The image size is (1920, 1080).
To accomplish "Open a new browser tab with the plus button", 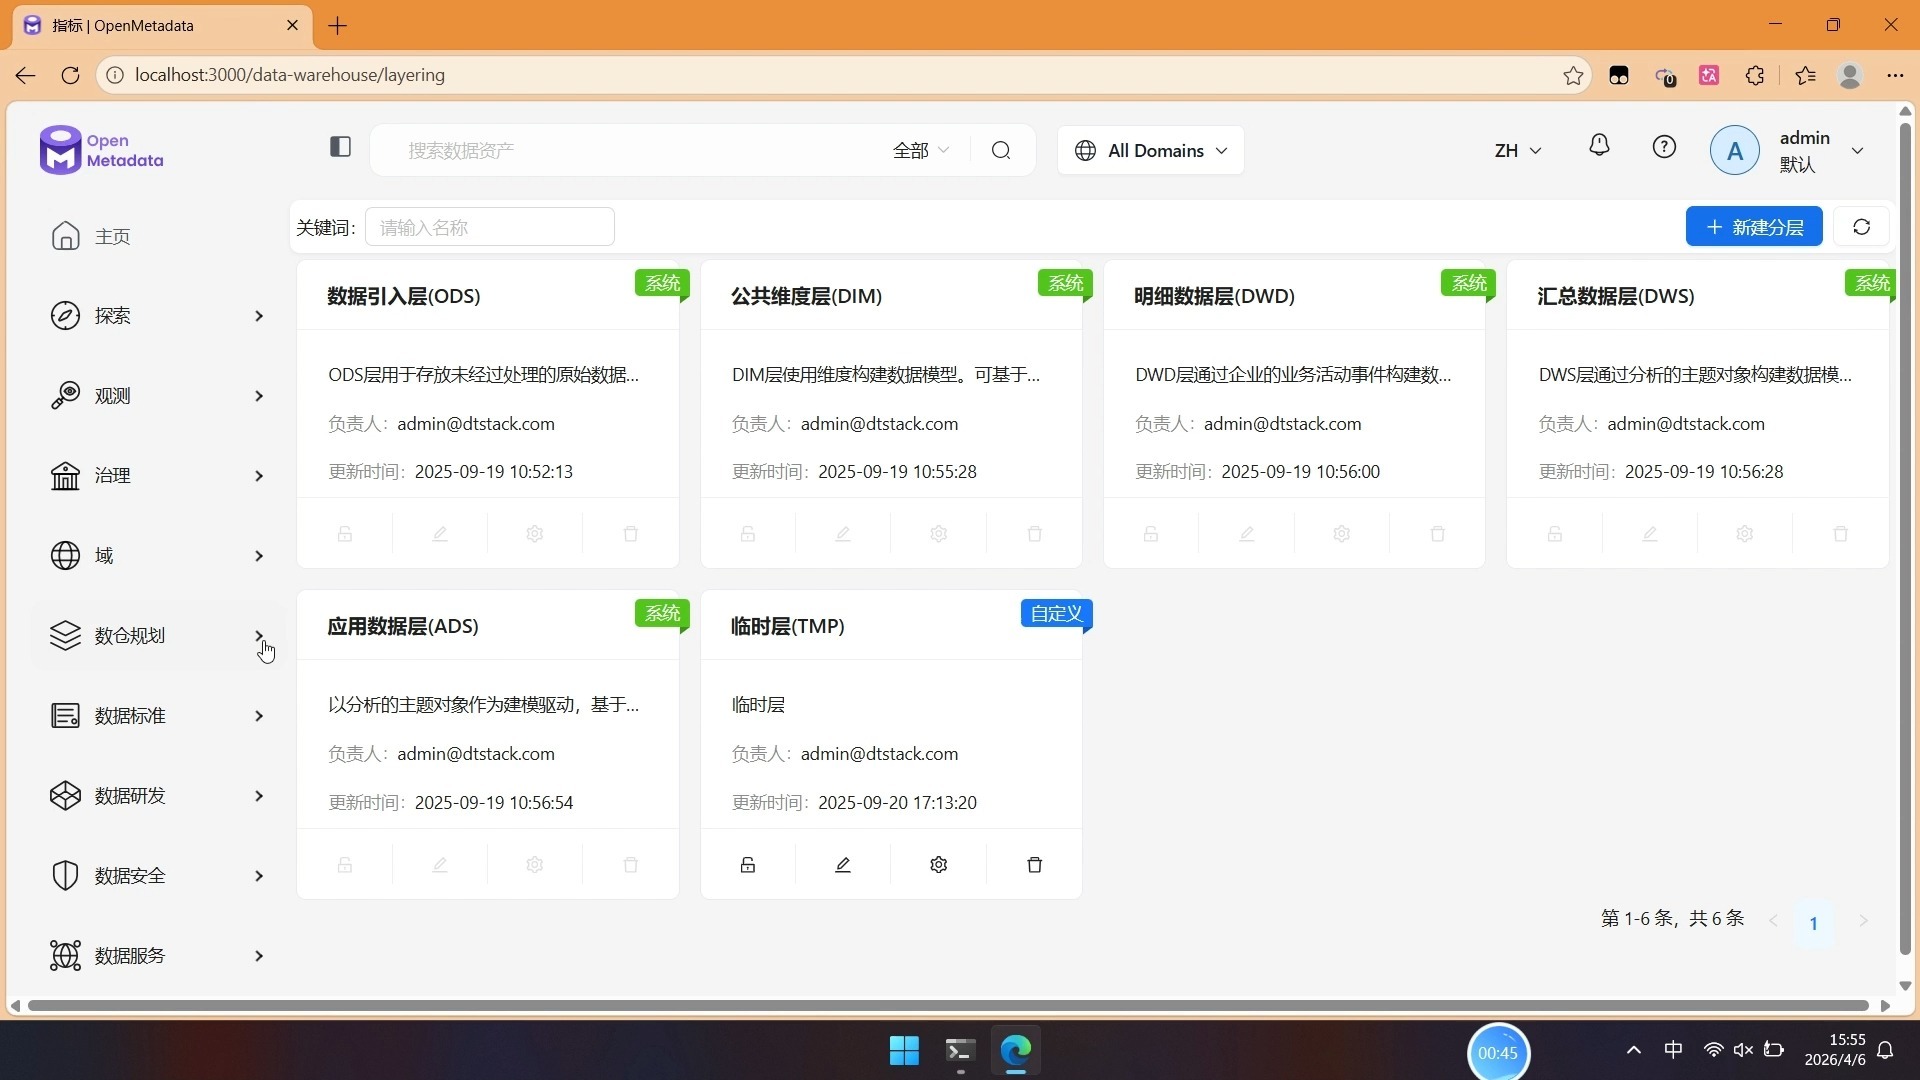I will (x=338, y=26).
